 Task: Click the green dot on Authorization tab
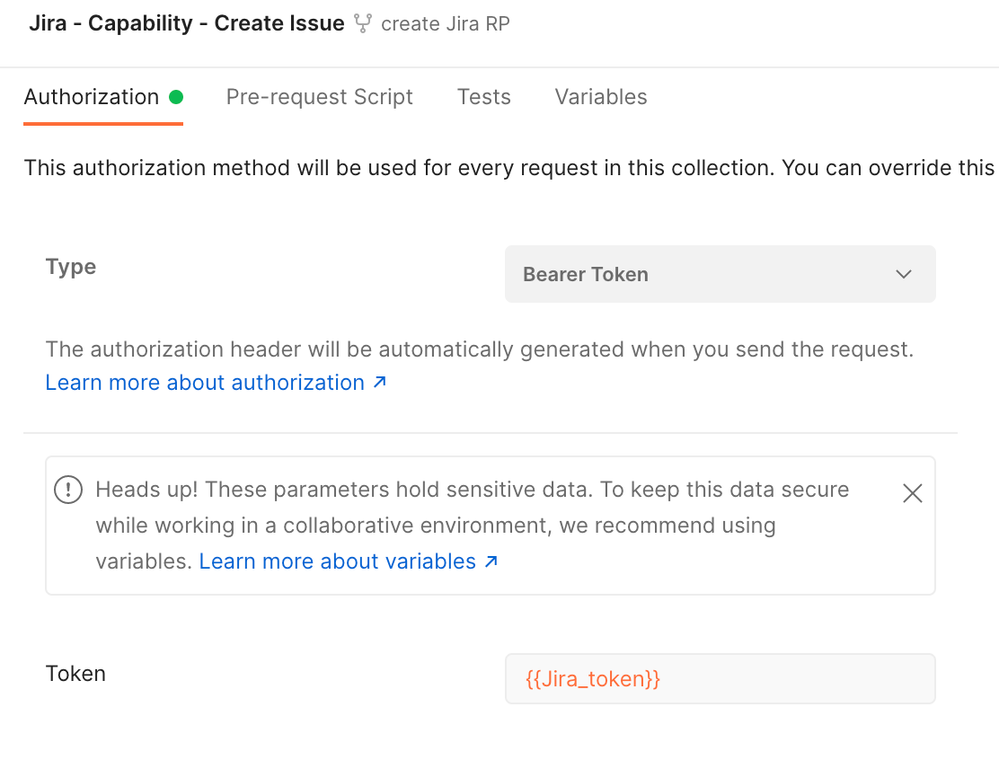pyautogui.click(x=176, y=97)
